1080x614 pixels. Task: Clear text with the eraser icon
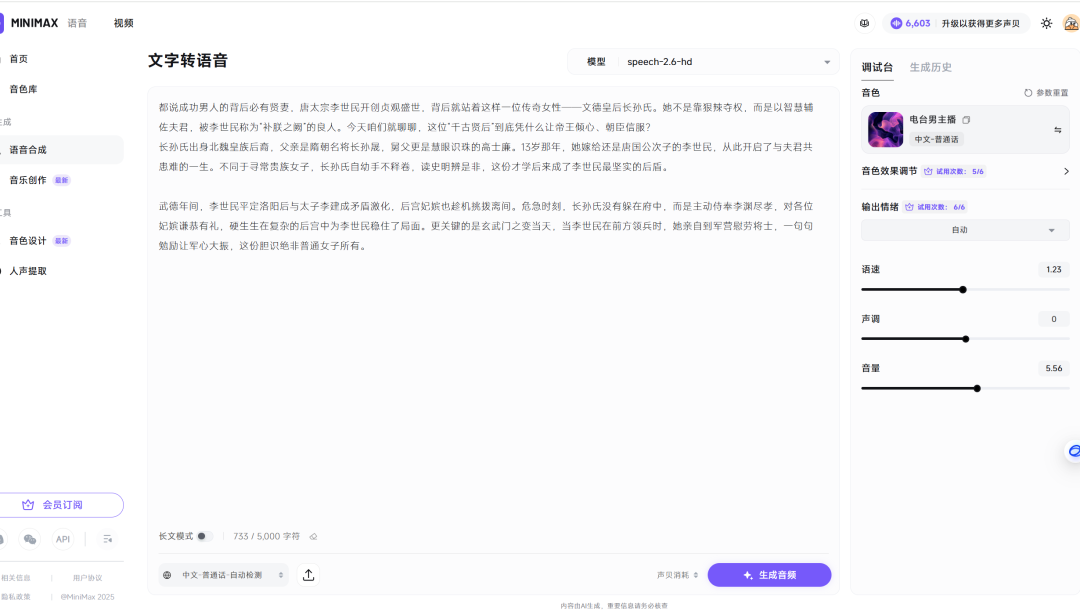[313, 536]
